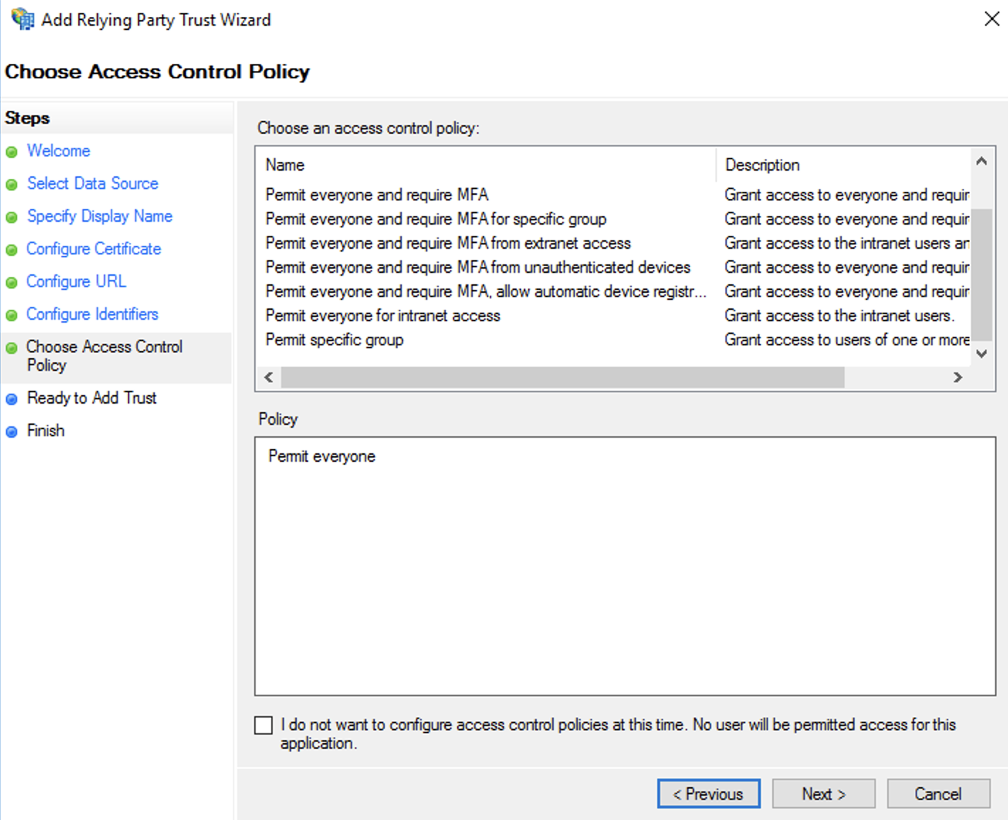Click the vertical scrollbar thumb in policy list
1008x820 pixels.
(981, 274)
